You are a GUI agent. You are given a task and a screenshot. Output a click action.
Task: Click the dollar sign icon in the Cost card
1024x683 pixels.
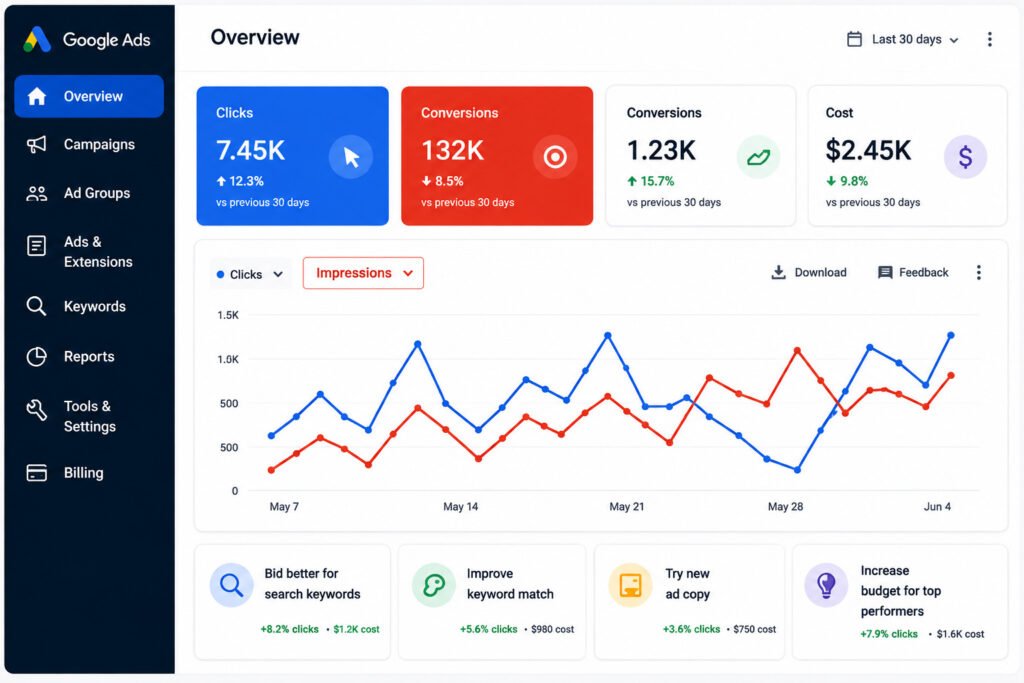point(965,157)
